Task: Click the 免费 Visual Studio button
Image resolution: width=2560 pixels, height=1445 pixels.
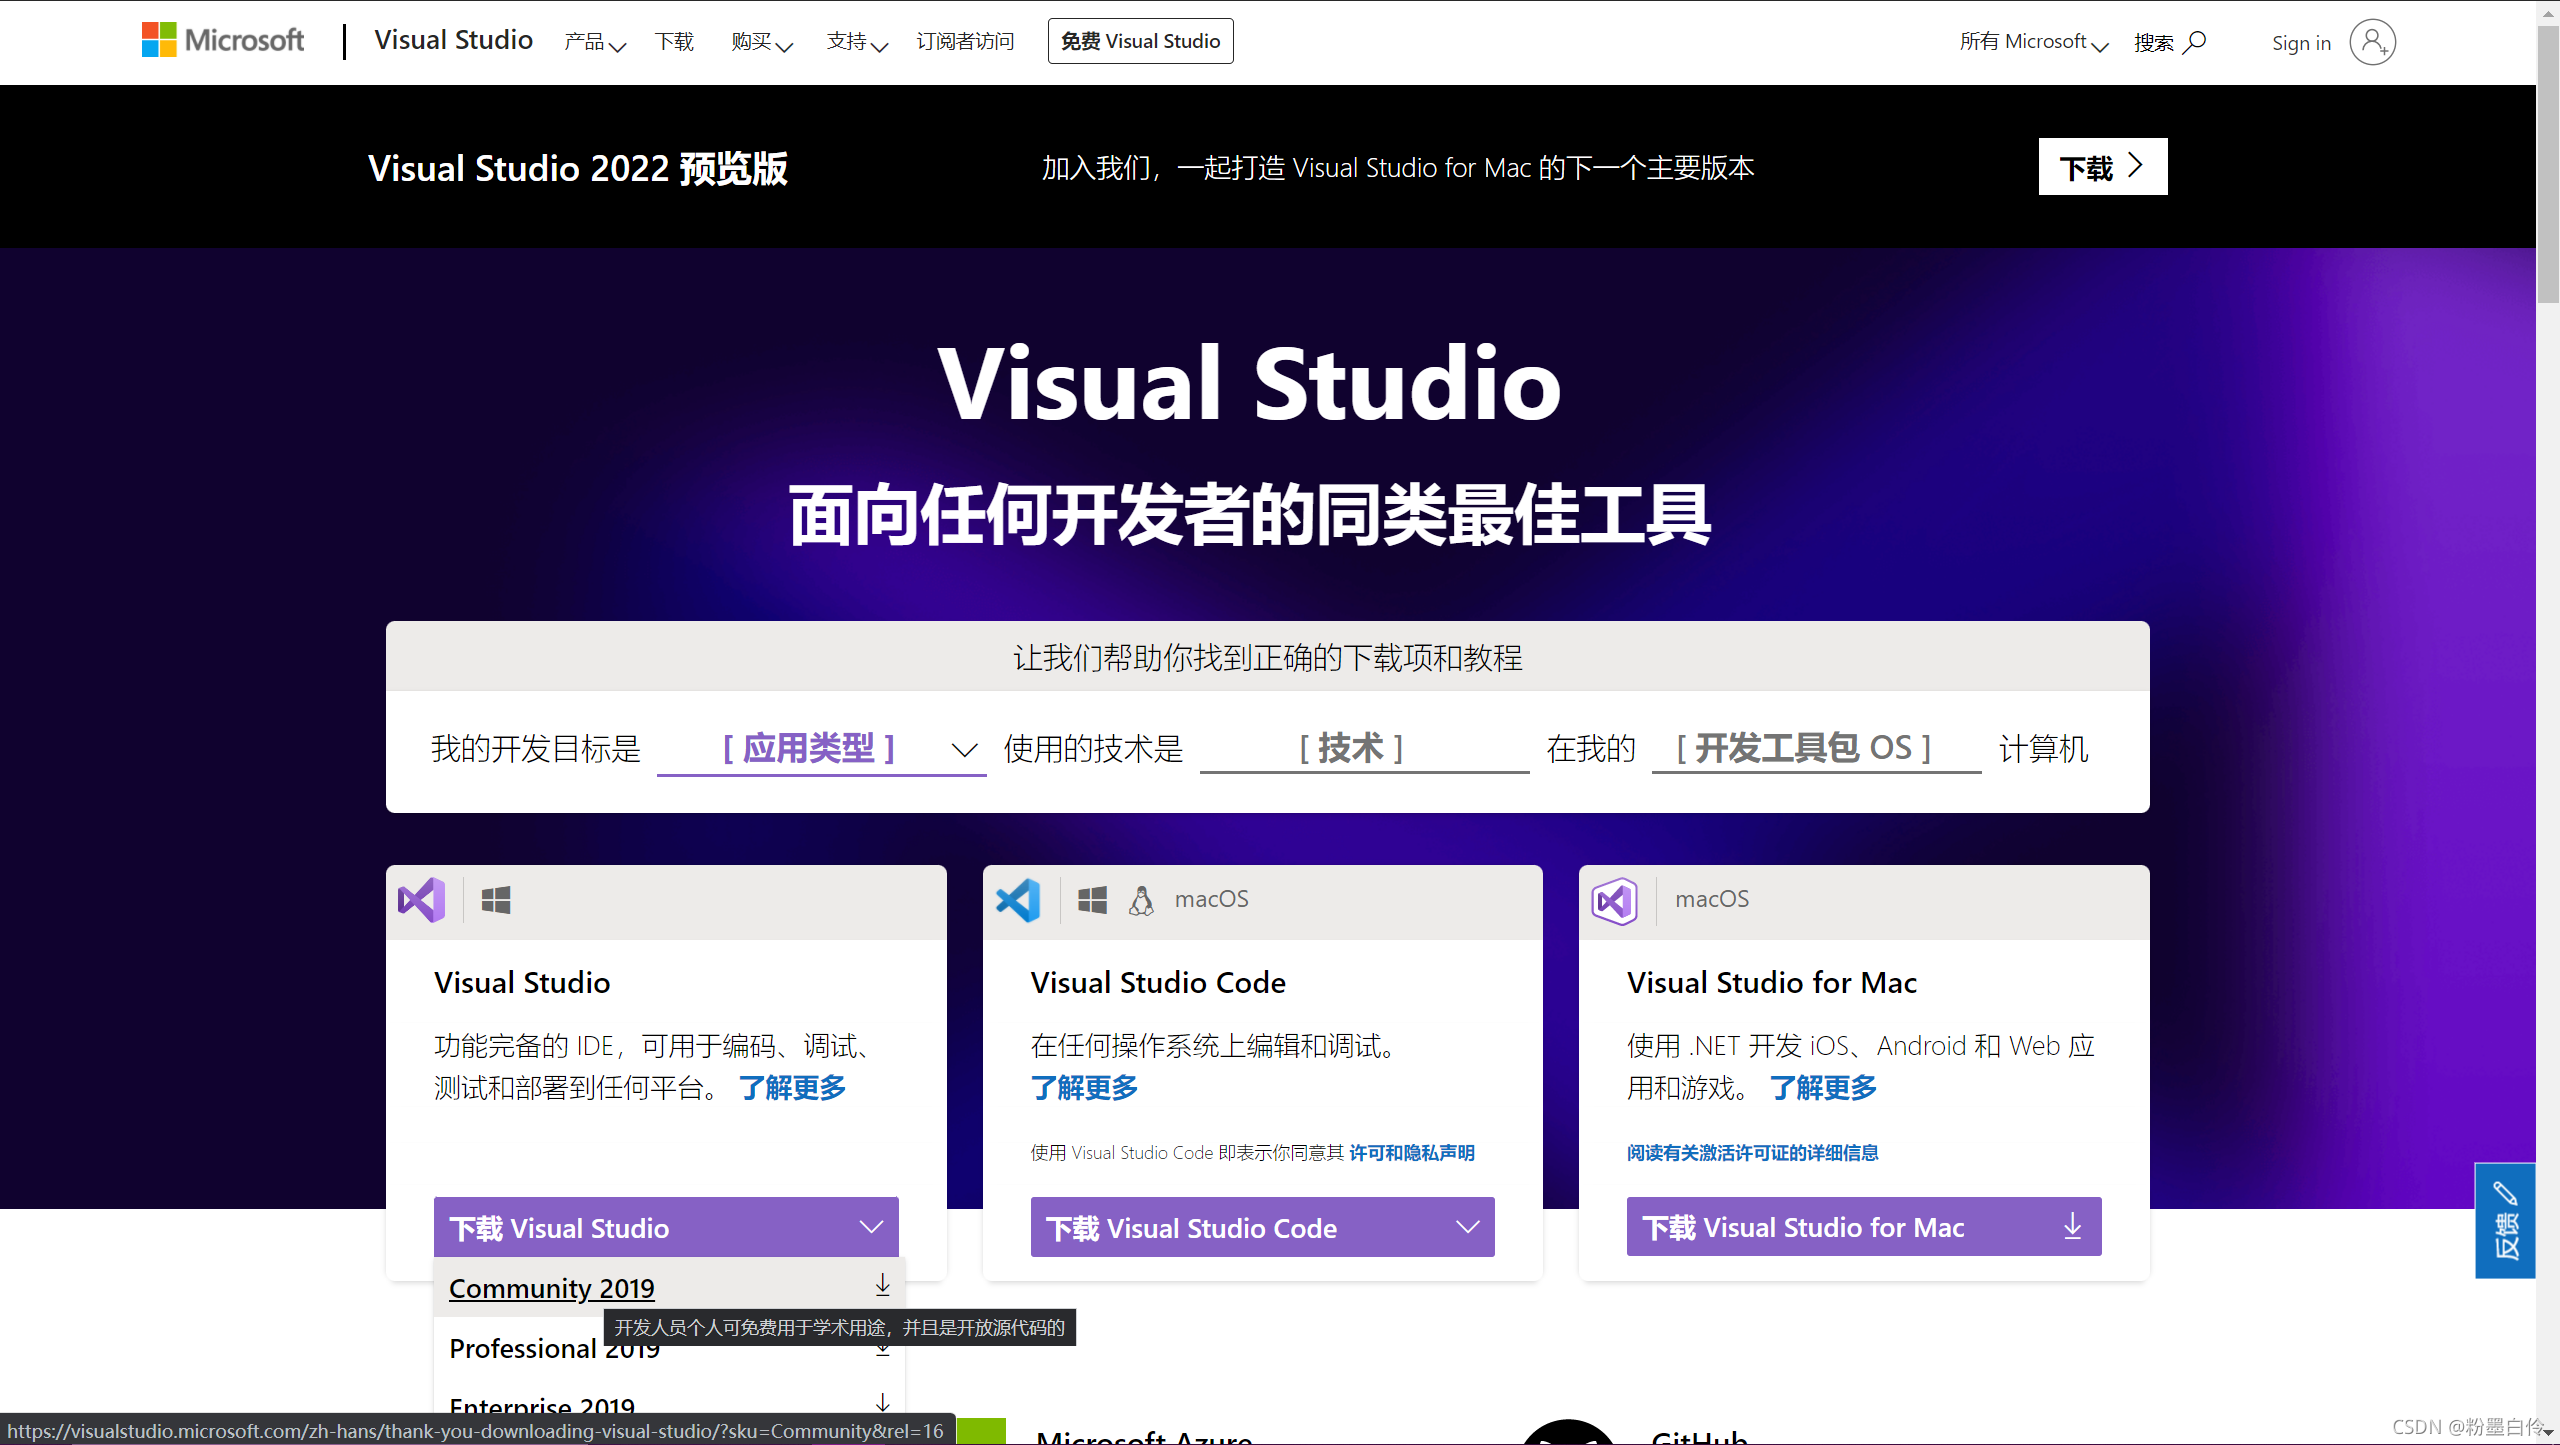Action: tap(1140, 41)
